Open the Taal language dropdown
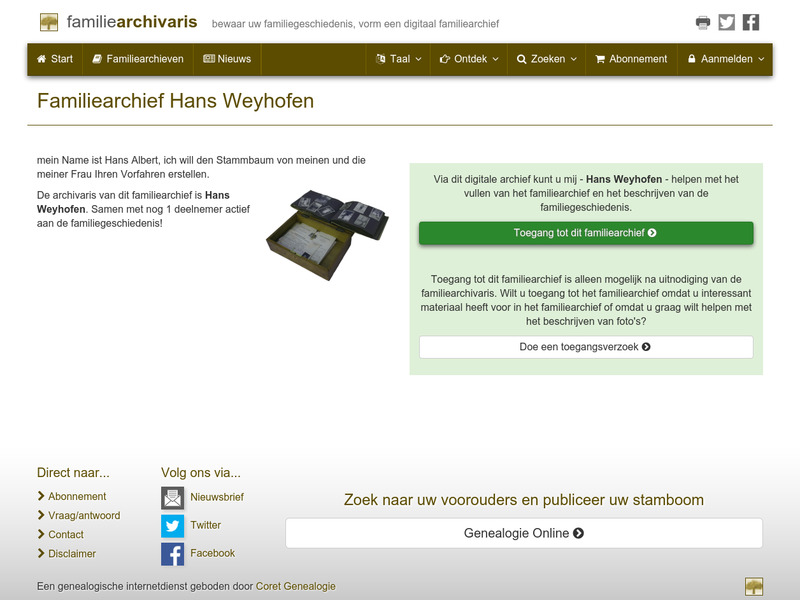This screenshot has height=600, width=800. point(396,59)
